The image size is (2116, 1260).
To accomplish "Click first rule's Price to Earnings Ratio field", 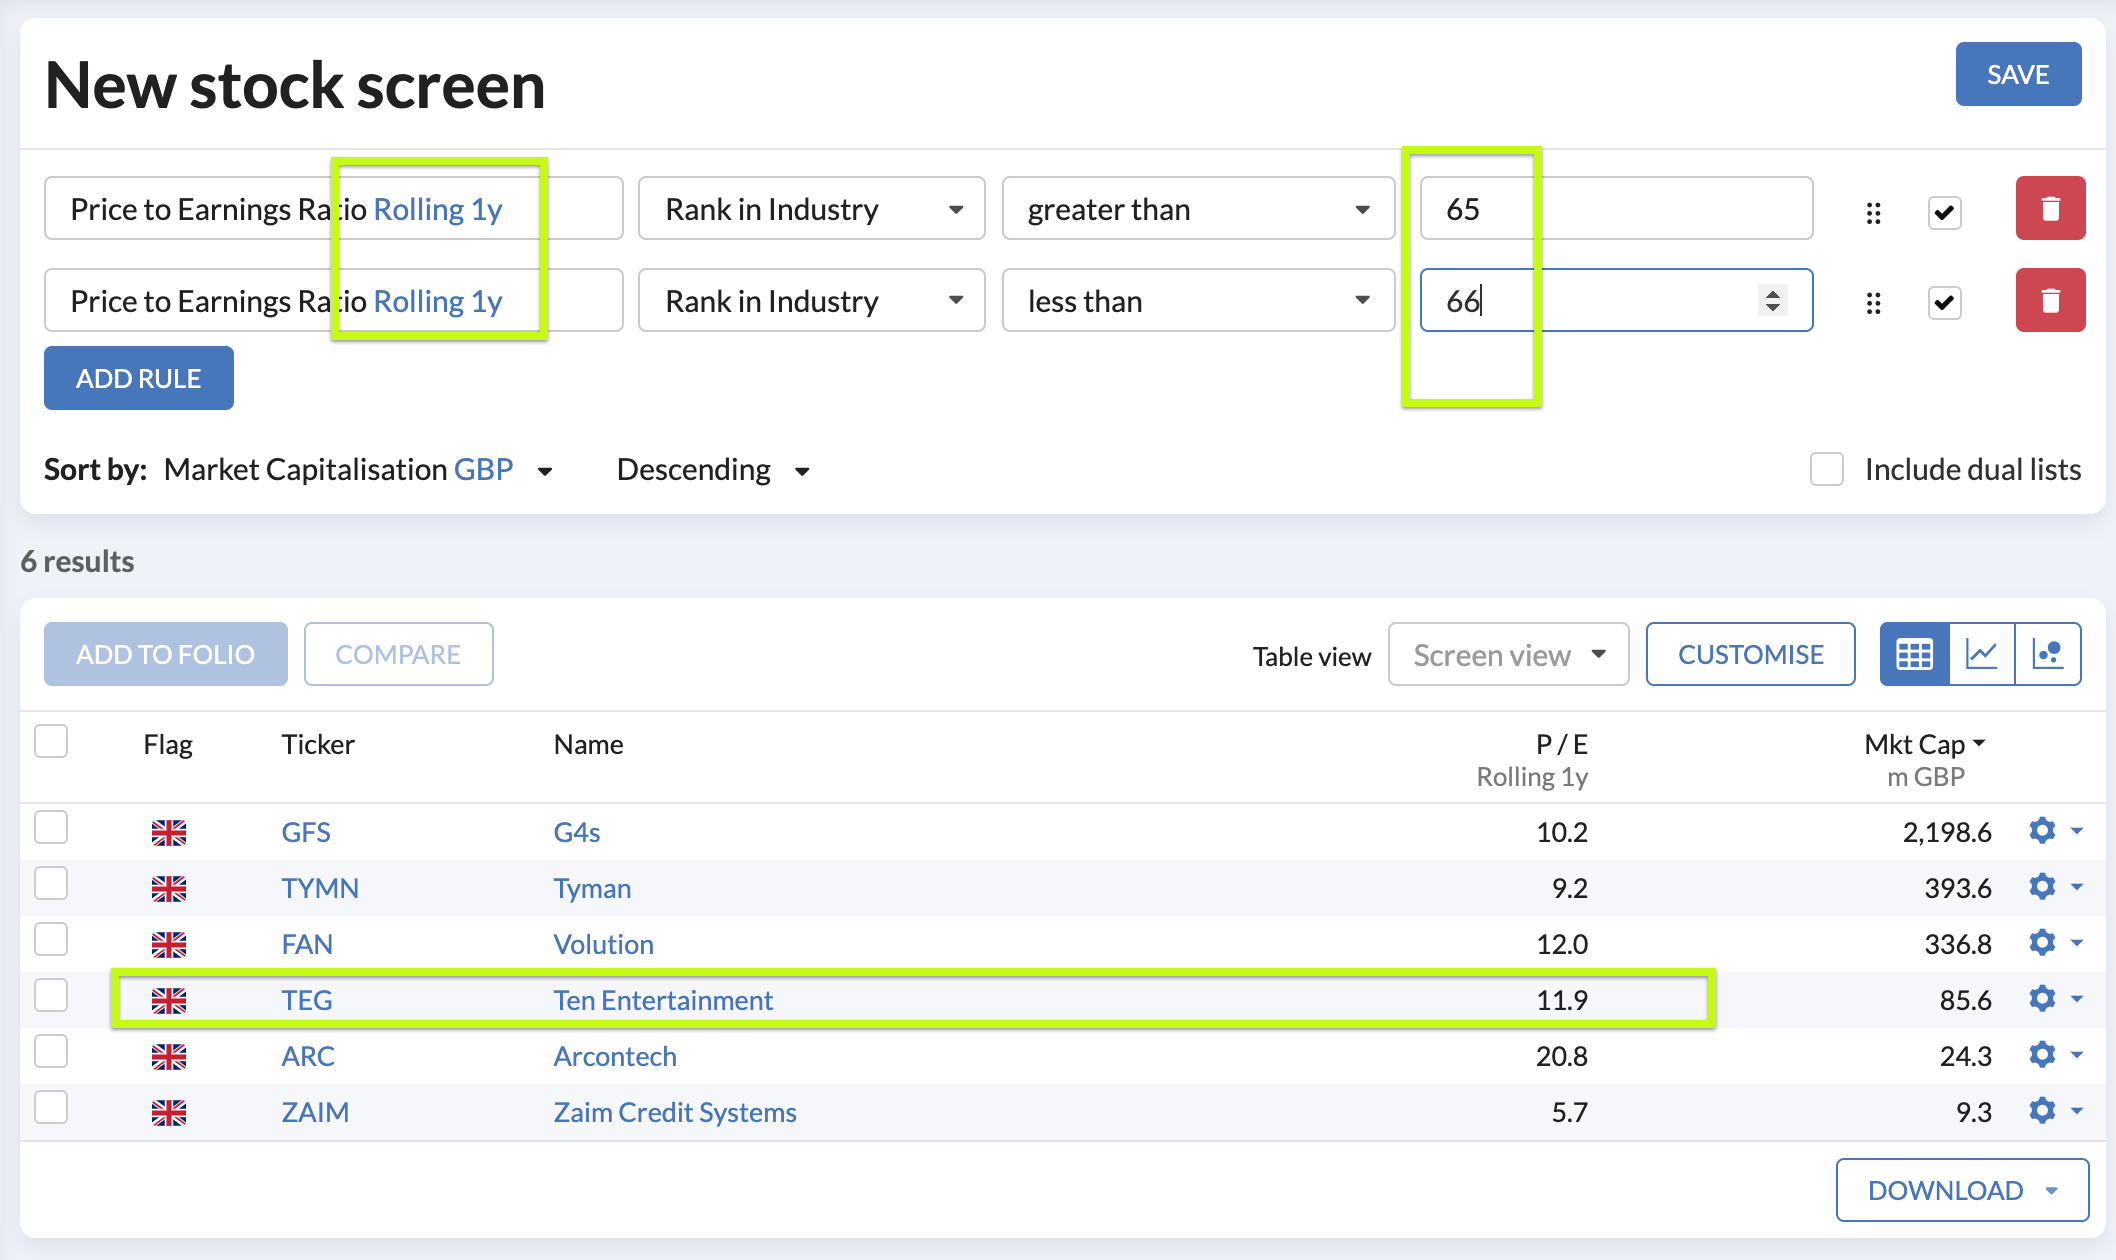I will coord(333,209).
